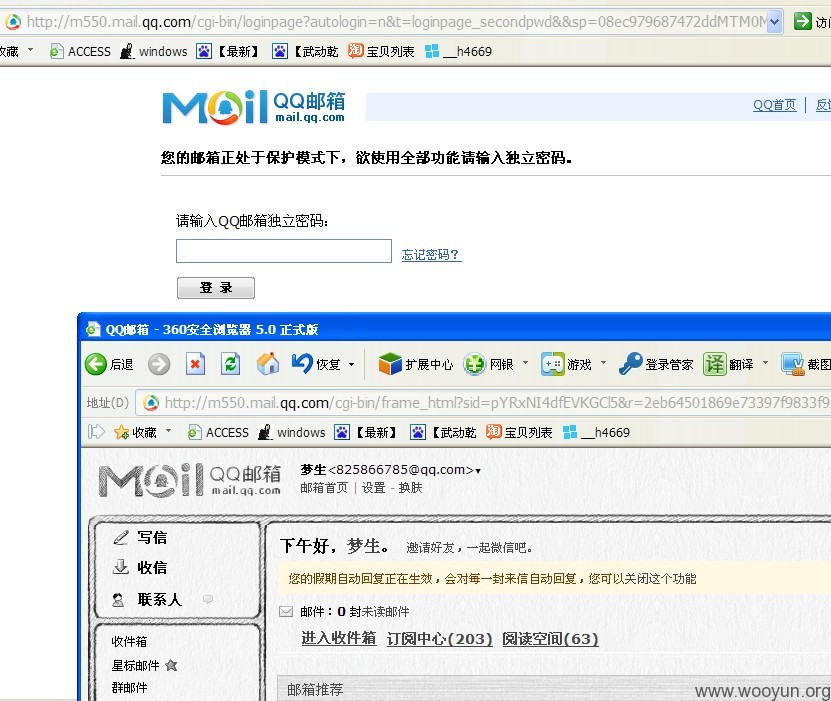Open the Extension Center (扩展中心) cube icon
831x701 pixels.
391,365
